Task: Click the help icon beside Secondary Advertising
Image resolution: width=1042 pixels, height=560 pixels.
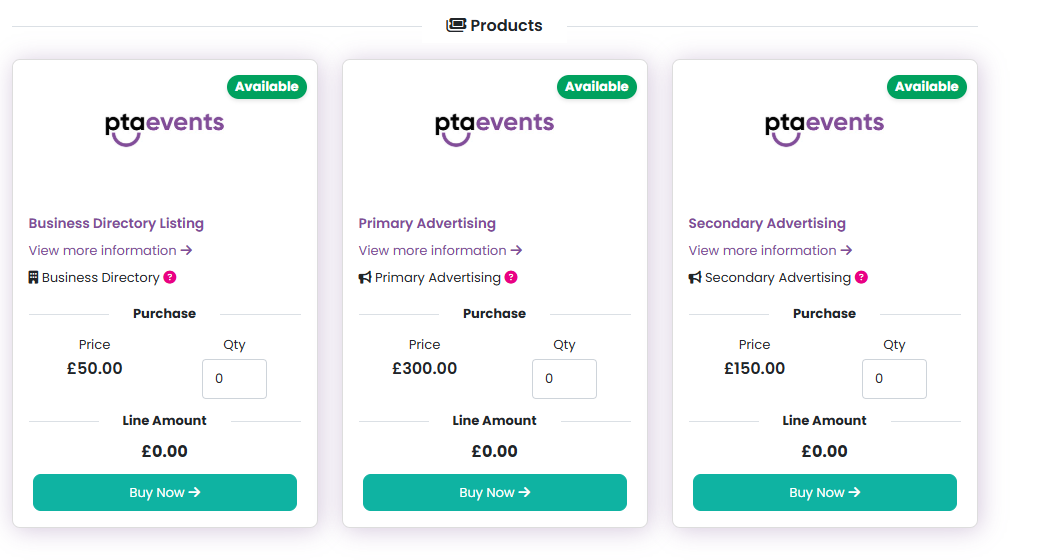Action: pyautogui.click(x=861, y=277)
